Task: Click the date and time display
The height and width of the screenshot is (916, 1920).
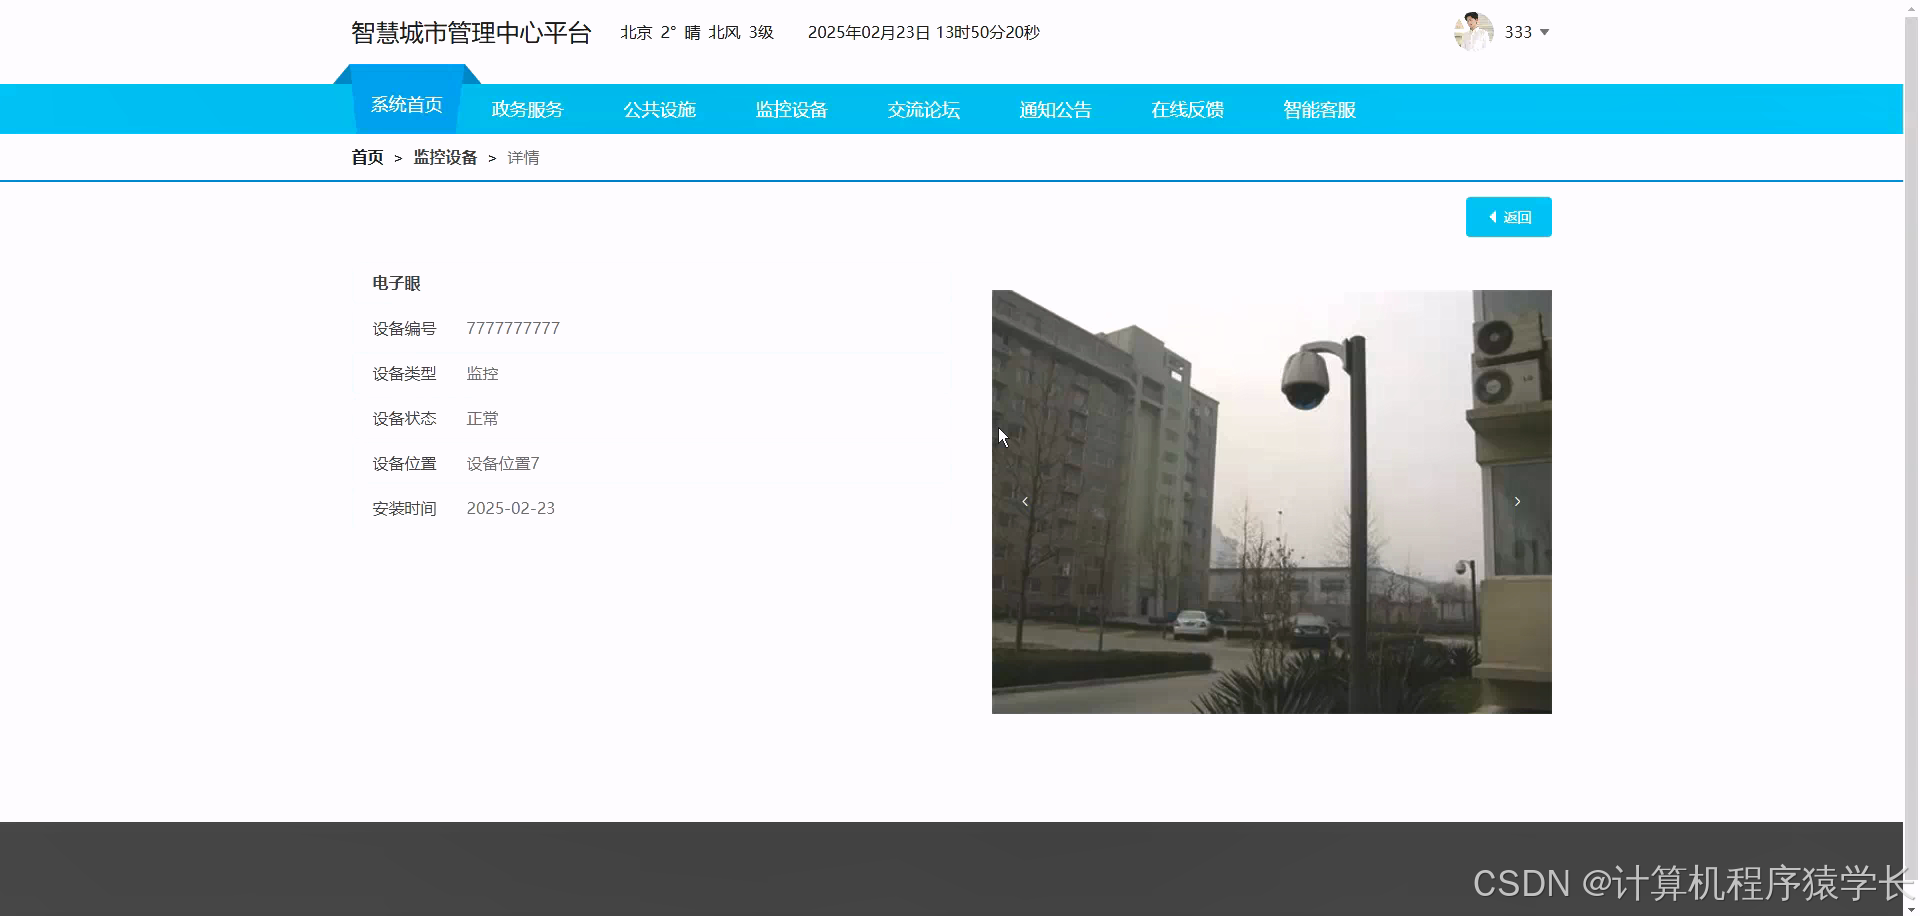Action: point(923,32)
